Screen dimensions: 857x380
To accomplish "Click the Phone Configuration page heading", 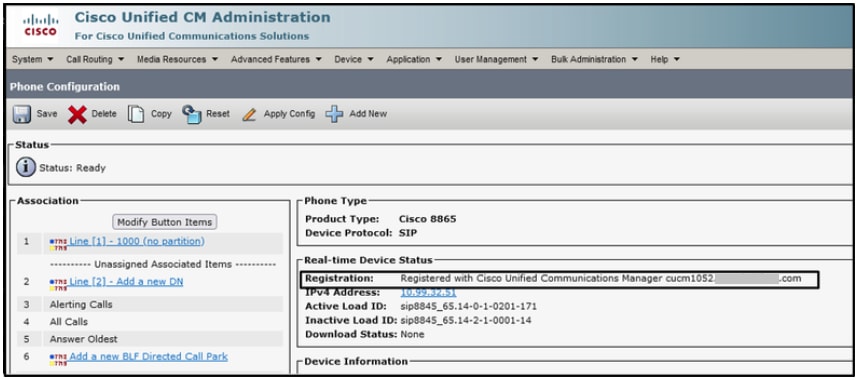I will (x=64, y=87).
